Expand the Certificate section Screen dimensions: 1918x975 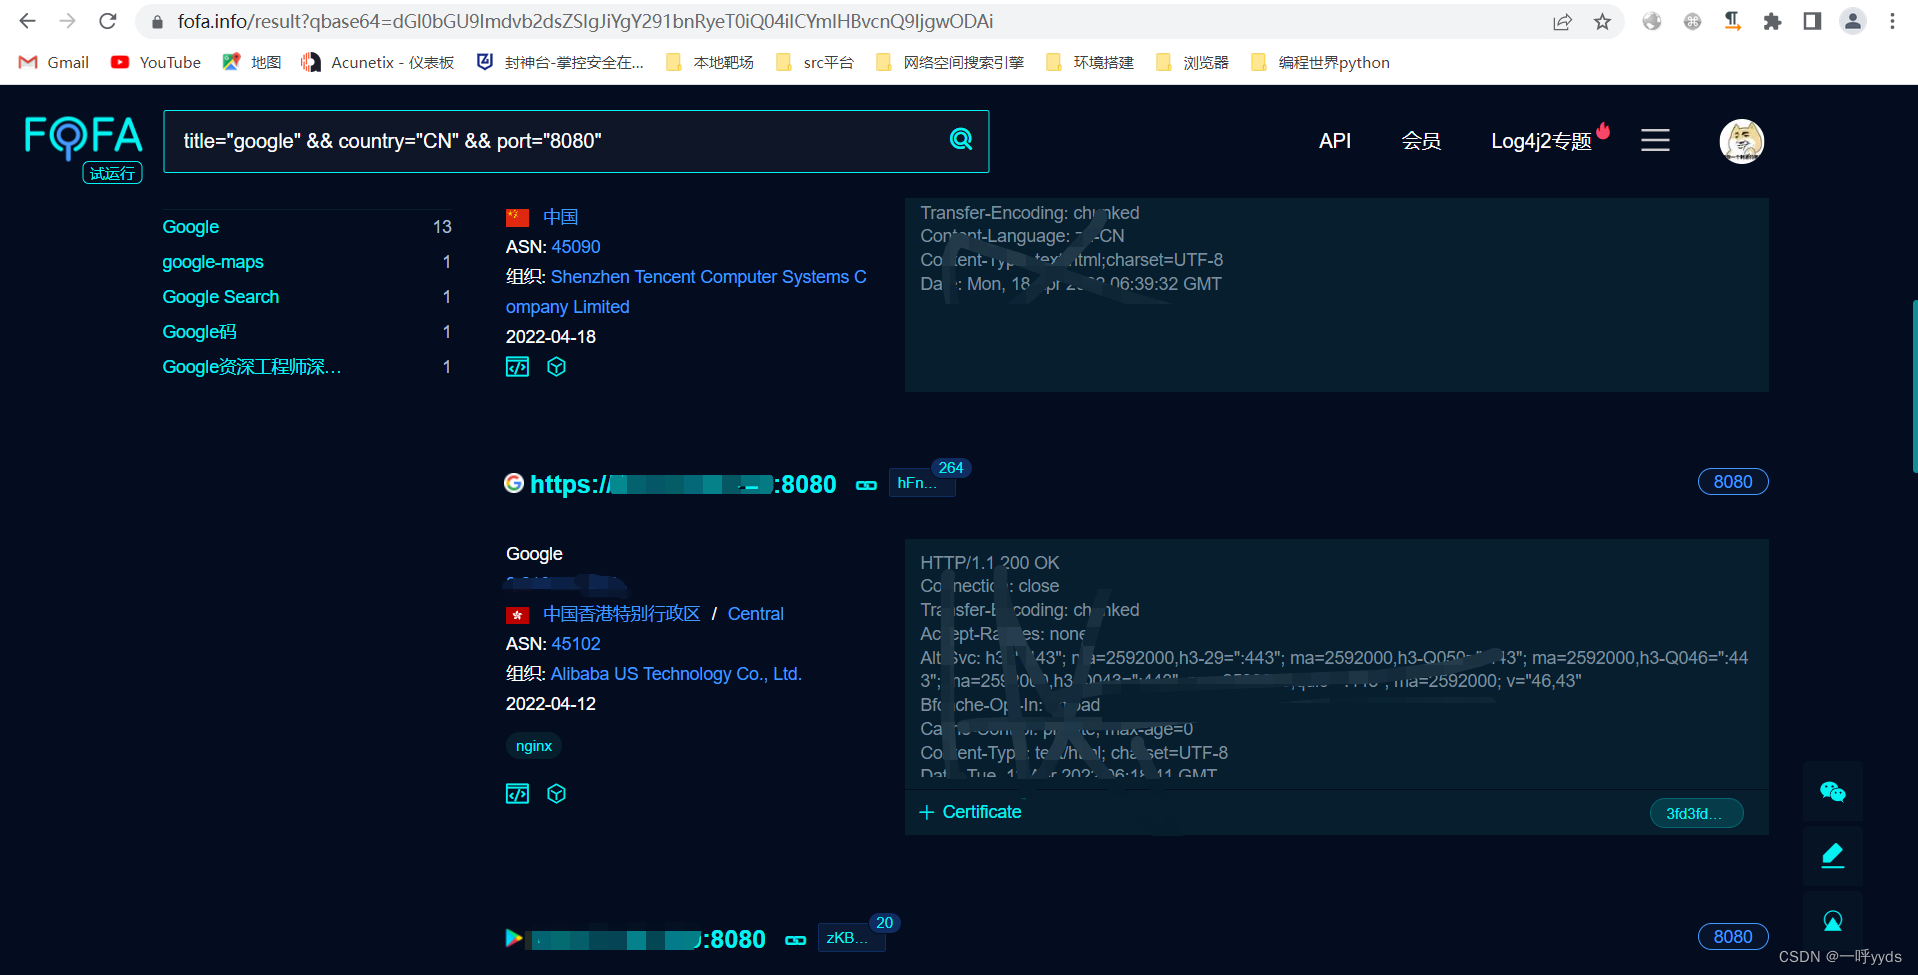point(970,812)
